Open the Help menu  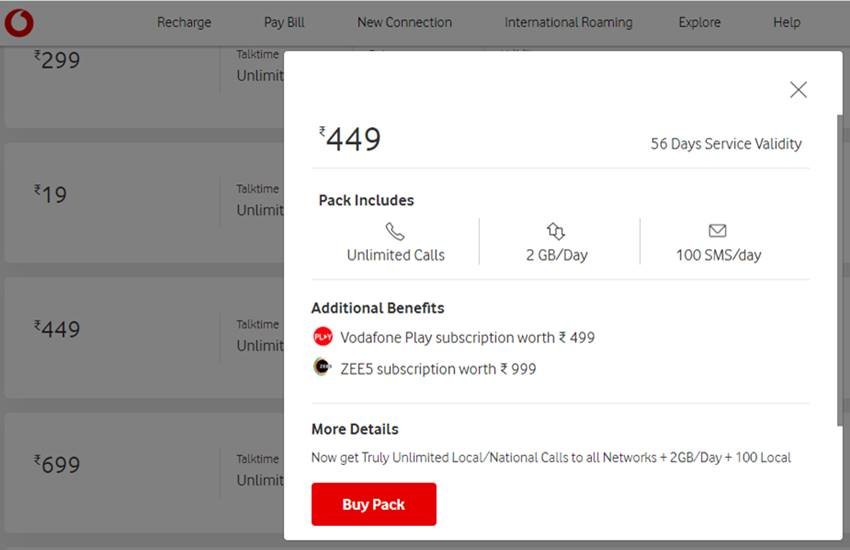pyautogui.click(x=787, y=22)
